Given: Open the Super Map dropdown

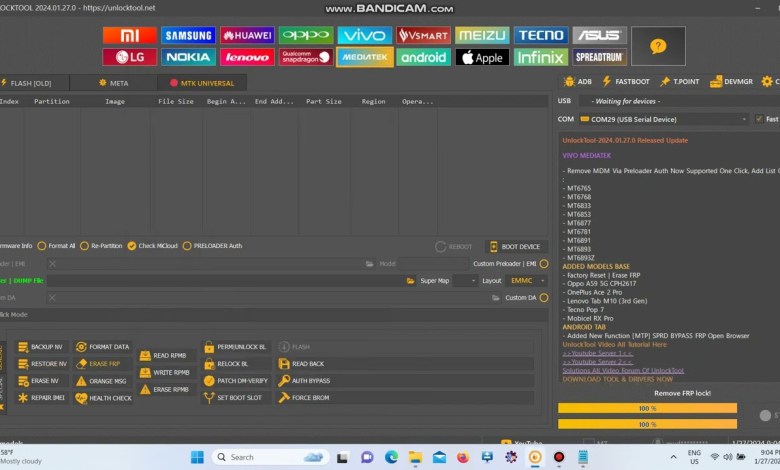Looking at the screenshot, I should tap(449, 281).
